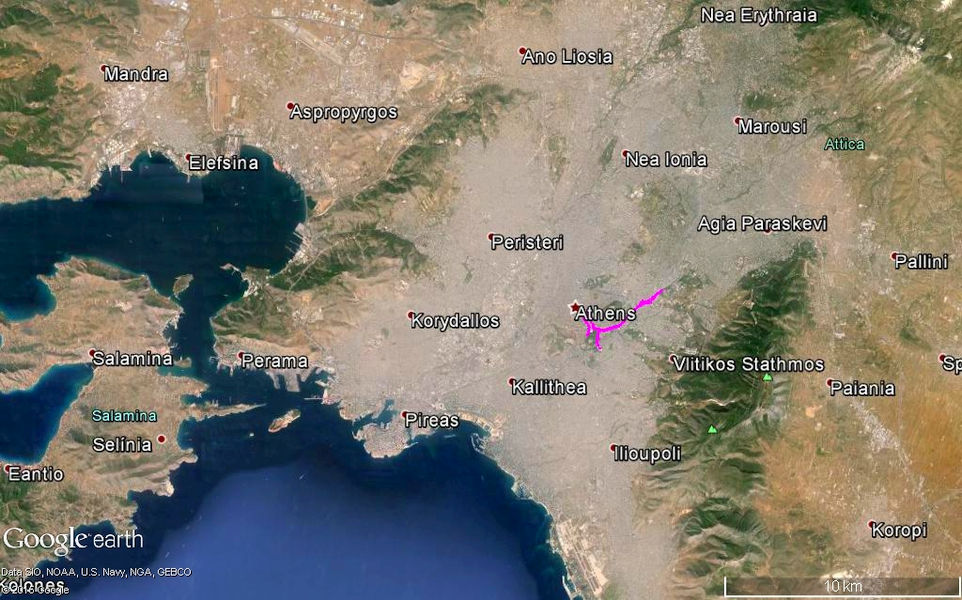The width and height of the screenshot is (962, 600).
Task: Click the Agia Paraskevi label
Action: point(762,224)
